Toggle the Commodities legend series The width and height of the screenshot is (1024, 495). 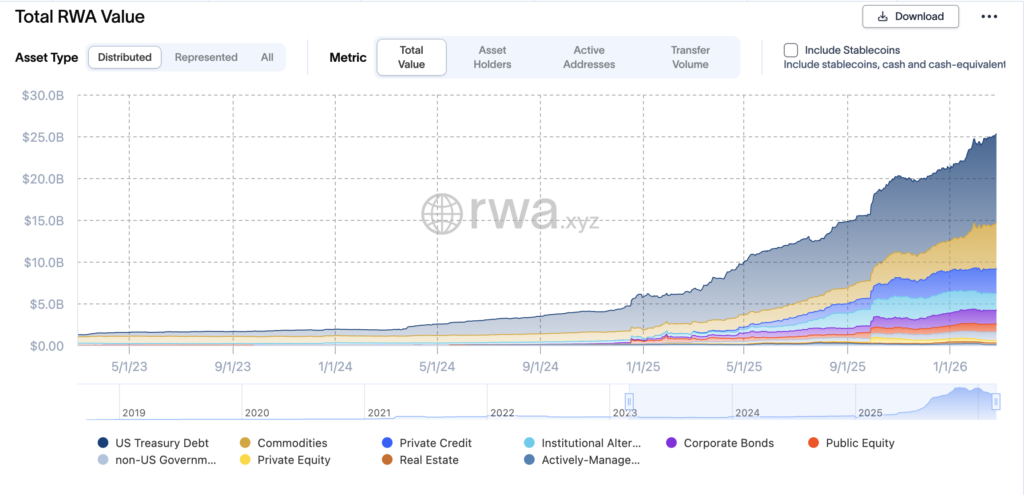click(x=245, y=443)
